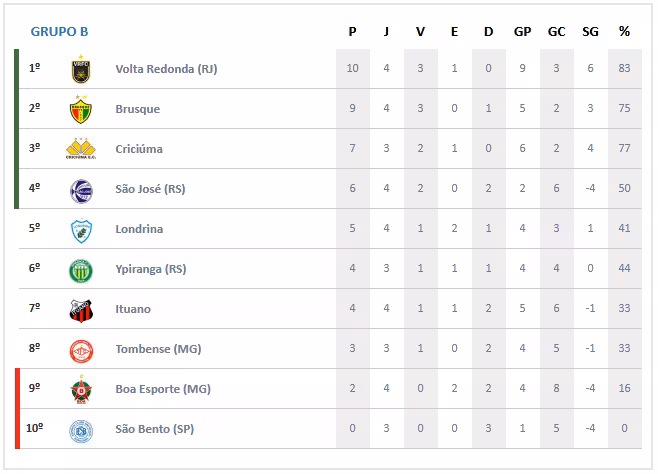Click the % percentage column header
This screenshot has width=658, height=474.
click(x=624, y=31)
